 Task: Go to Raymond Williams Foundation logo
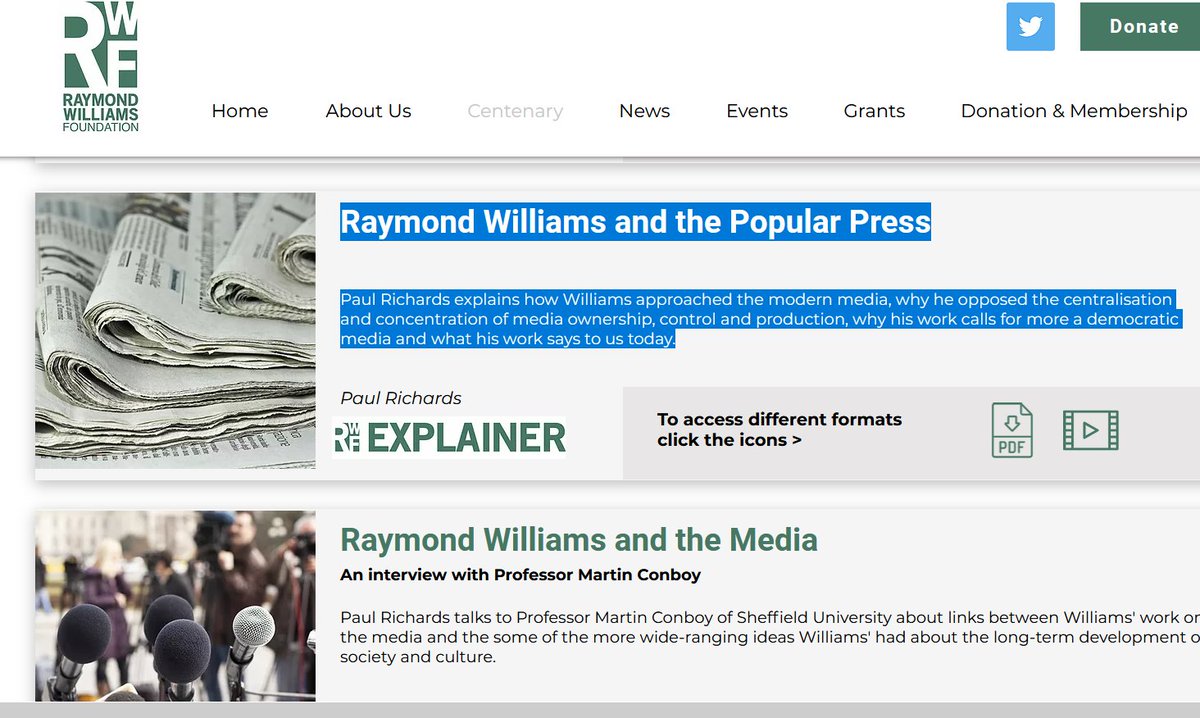pos(100,67)
